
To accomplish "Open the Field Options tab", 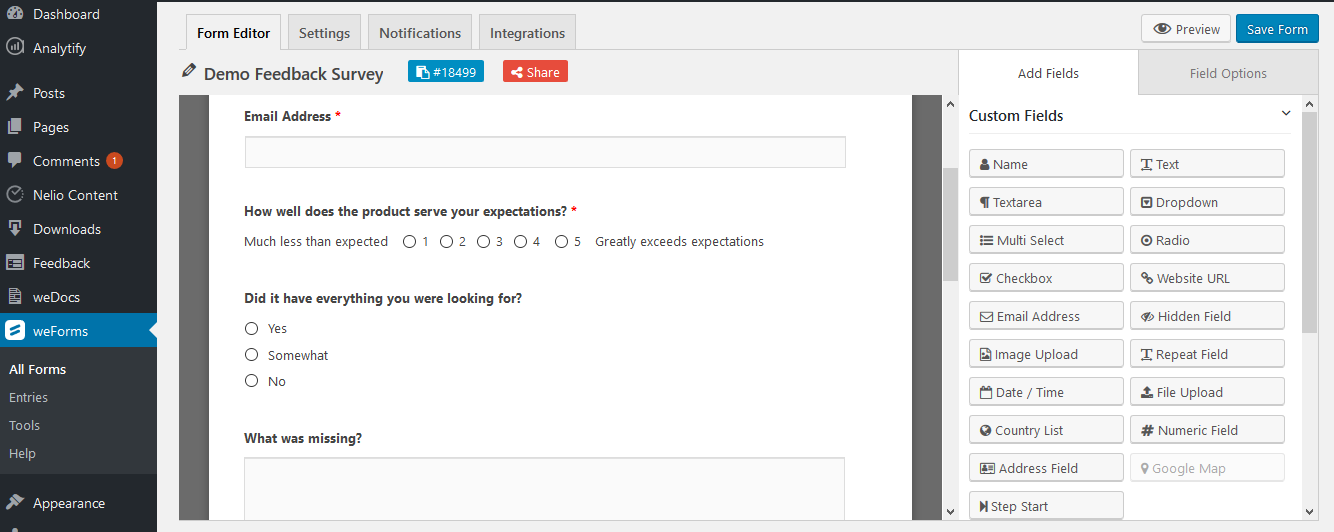I will (x=1227, y=73).
